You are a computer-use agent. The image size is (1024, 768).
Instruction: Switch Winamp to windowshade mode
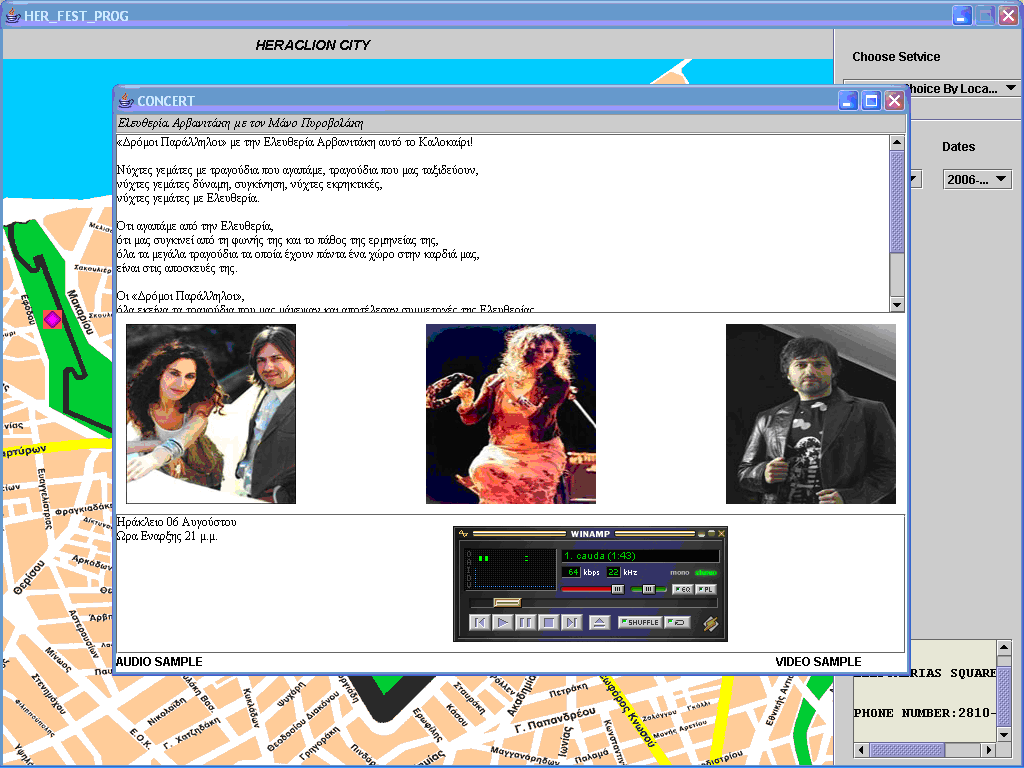pos(711,534)
